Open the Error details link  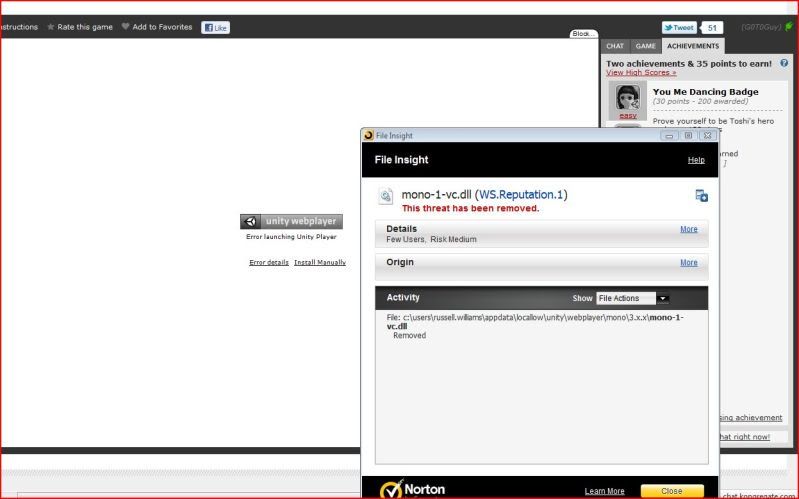269,262
